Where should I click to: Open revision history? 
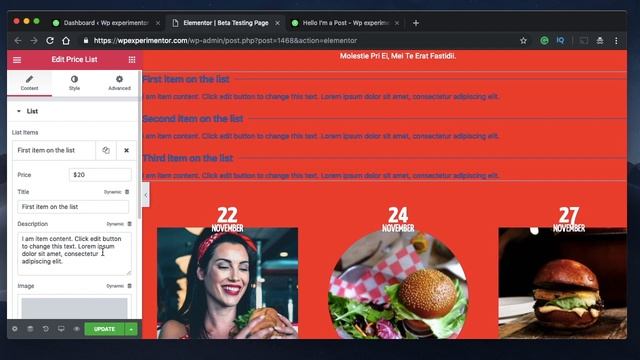[x=46, y=329]
